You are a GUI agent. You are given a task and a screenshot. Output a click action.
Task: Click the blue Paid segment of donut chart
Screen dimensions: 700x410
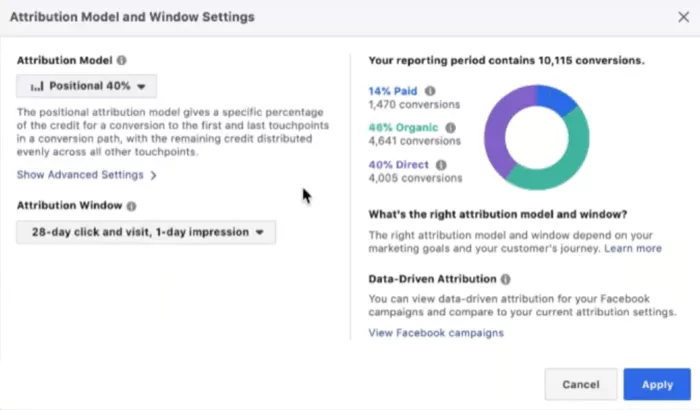554,97
